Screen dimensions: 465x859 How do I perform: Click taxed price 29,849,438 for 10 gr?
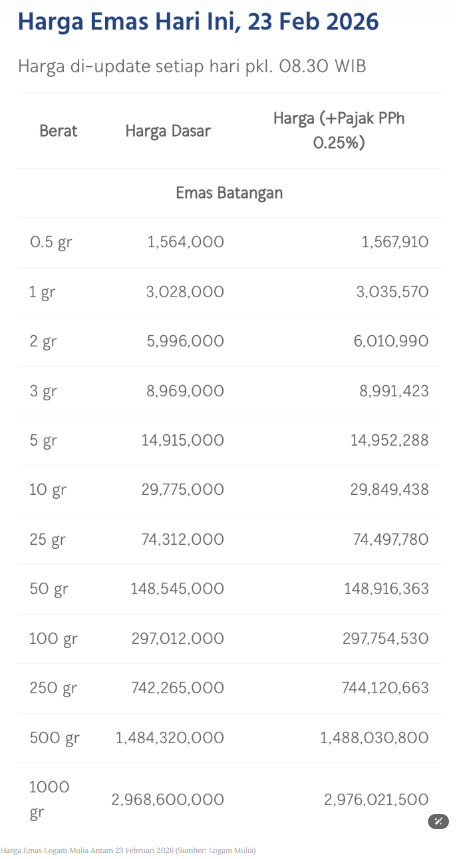tap(389, 490)
